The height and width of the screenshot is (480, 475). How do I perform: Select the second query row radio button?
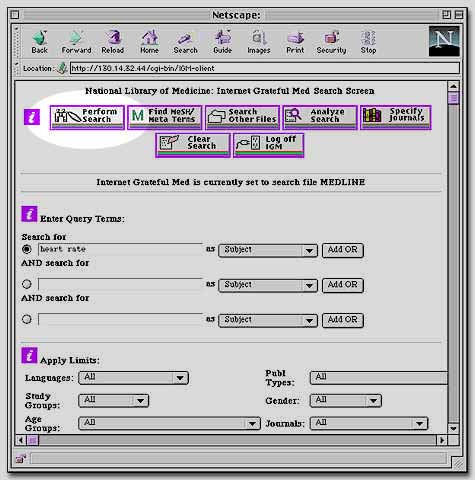tap(27, 284)
